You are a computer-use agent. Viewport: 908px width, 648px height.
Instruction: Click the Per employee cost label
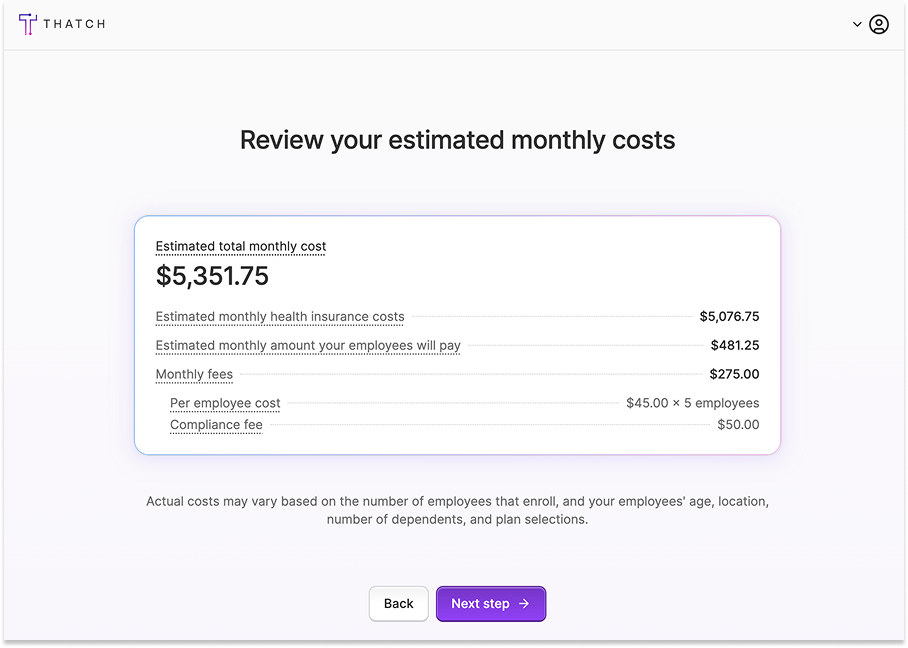pos(225,403)
